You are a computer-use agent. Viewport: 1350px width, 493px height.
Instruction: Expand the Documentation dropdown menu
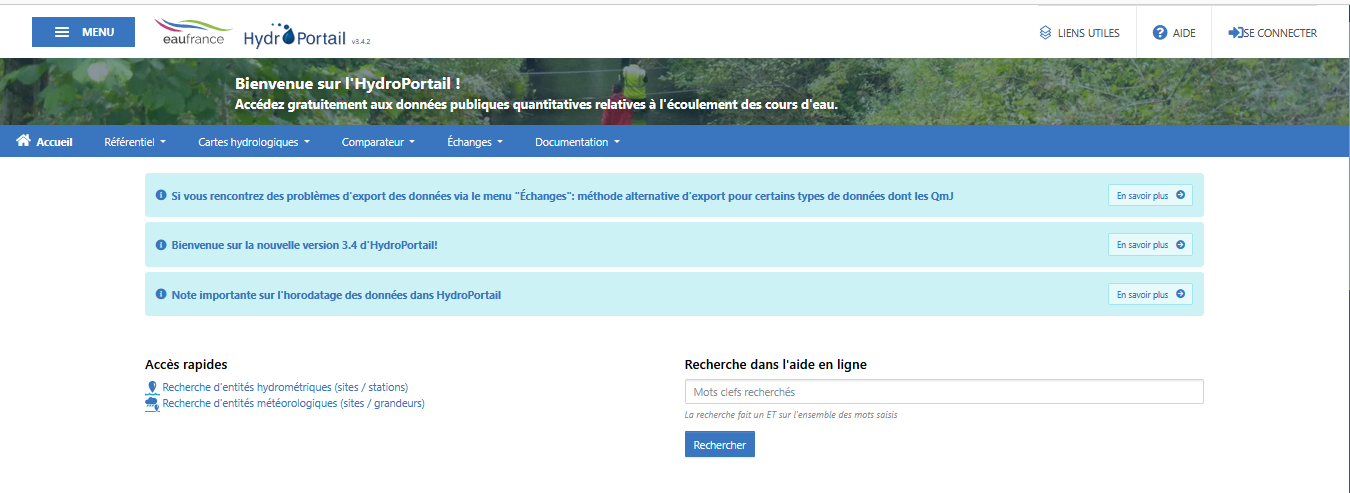click(577, 142)
